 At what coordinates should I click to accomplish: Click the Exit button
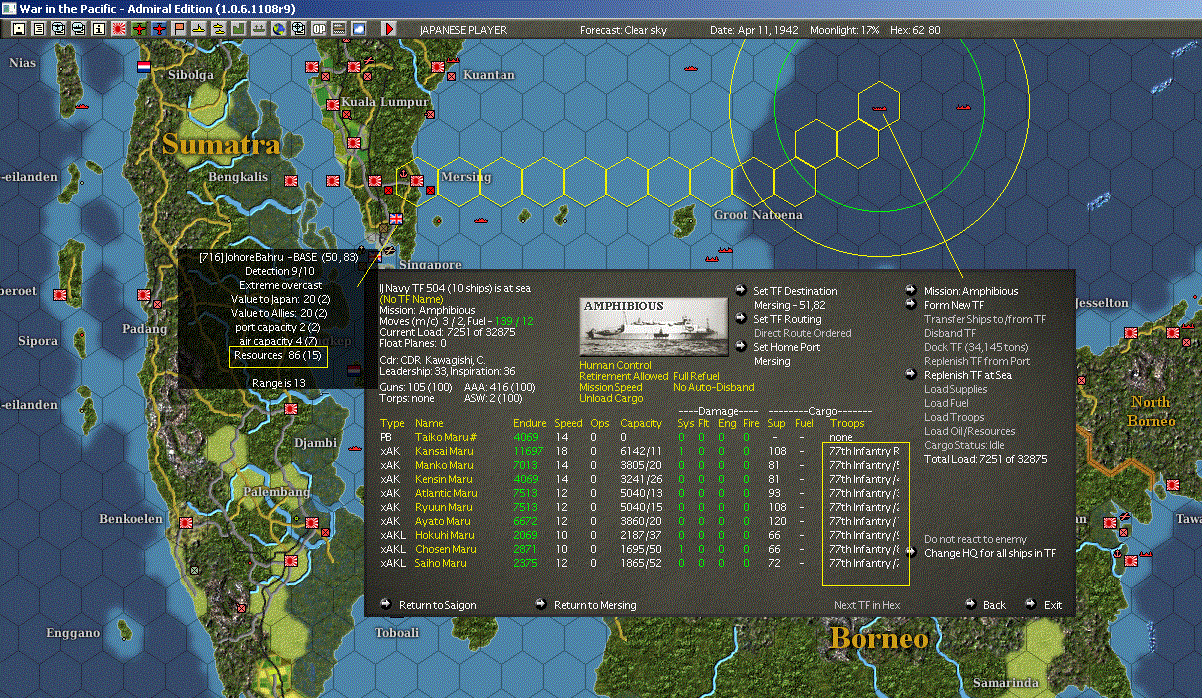(x=1053, y=605)
